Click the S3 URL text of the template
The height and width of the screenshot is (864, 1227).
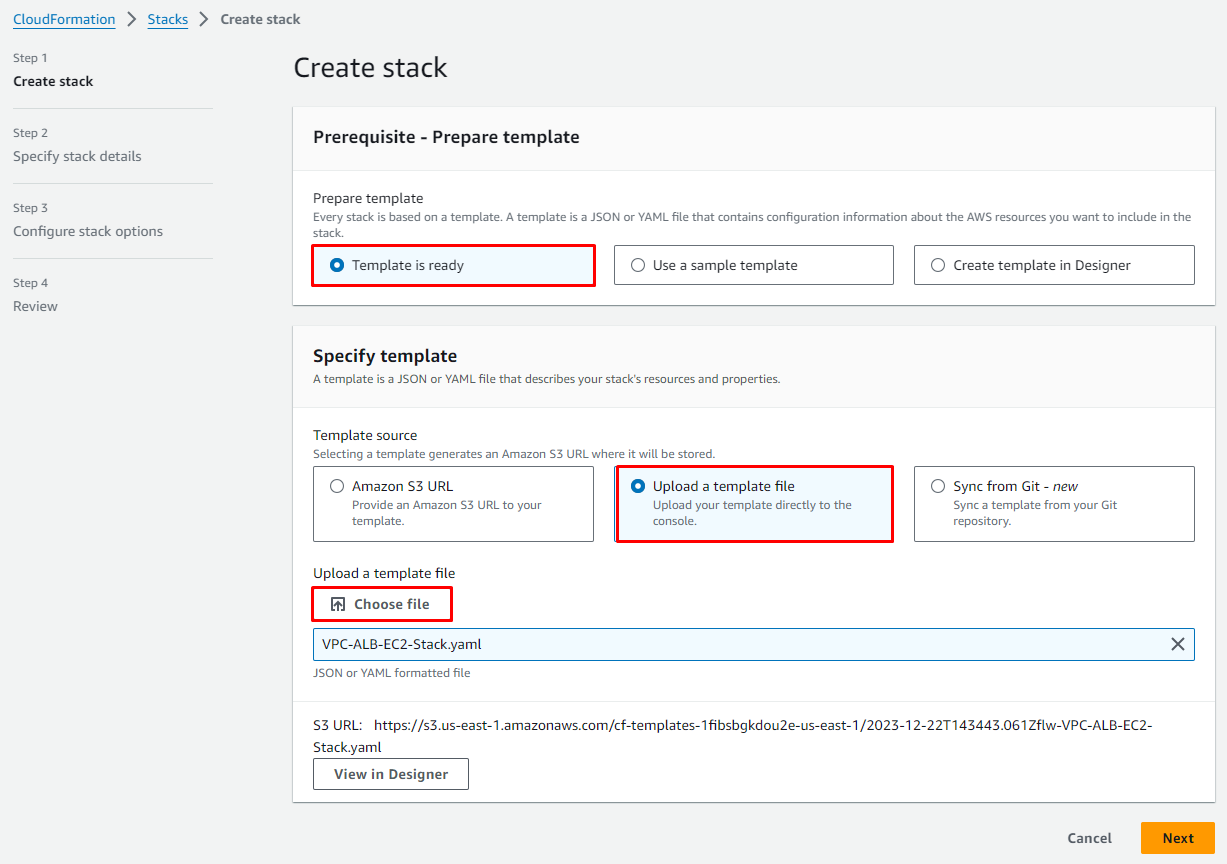762,725
